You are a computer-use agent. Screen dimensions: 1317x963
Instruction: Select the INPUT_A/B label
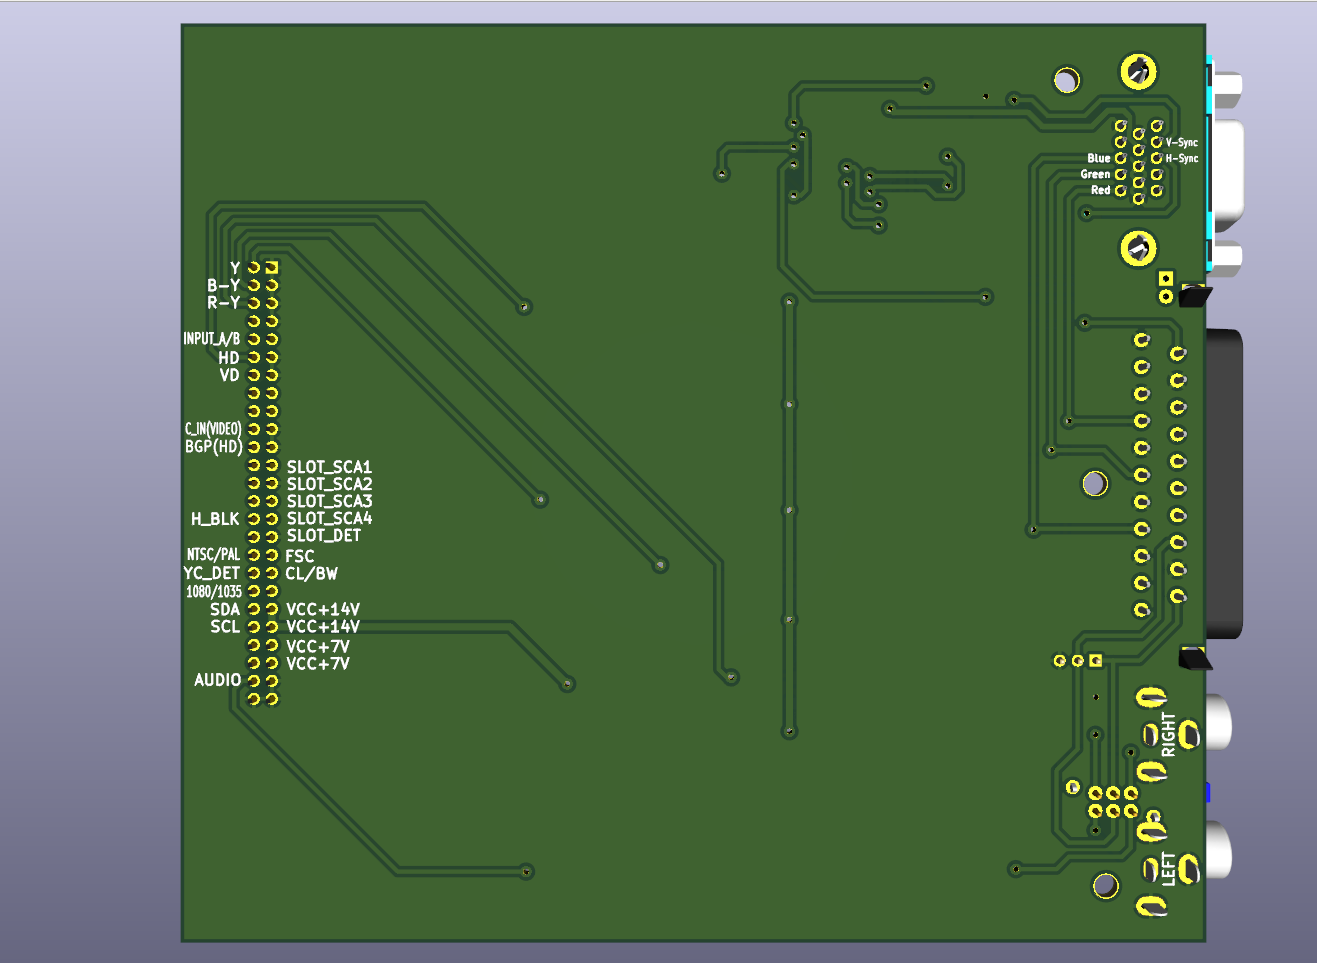(x=211, y=339)
